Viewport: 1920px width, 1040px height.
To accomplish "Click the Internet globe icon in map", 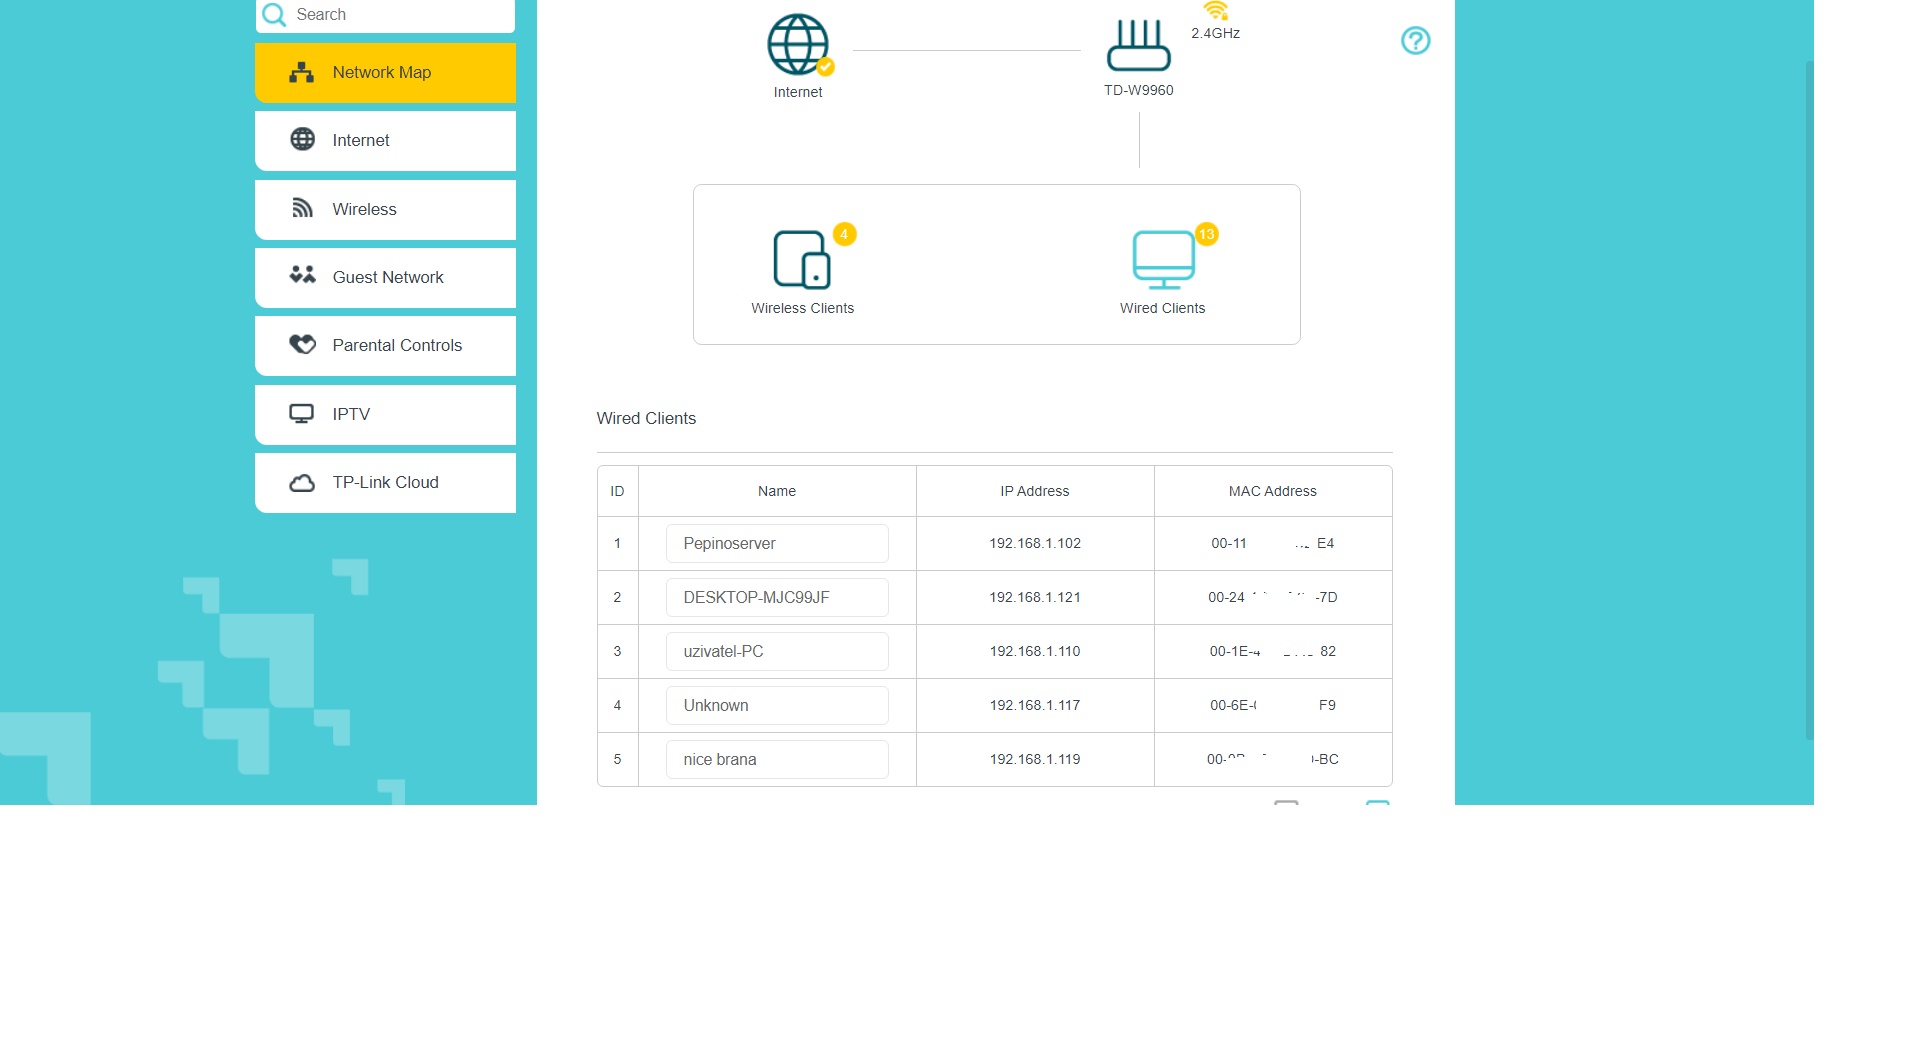I will click(797, 45).
